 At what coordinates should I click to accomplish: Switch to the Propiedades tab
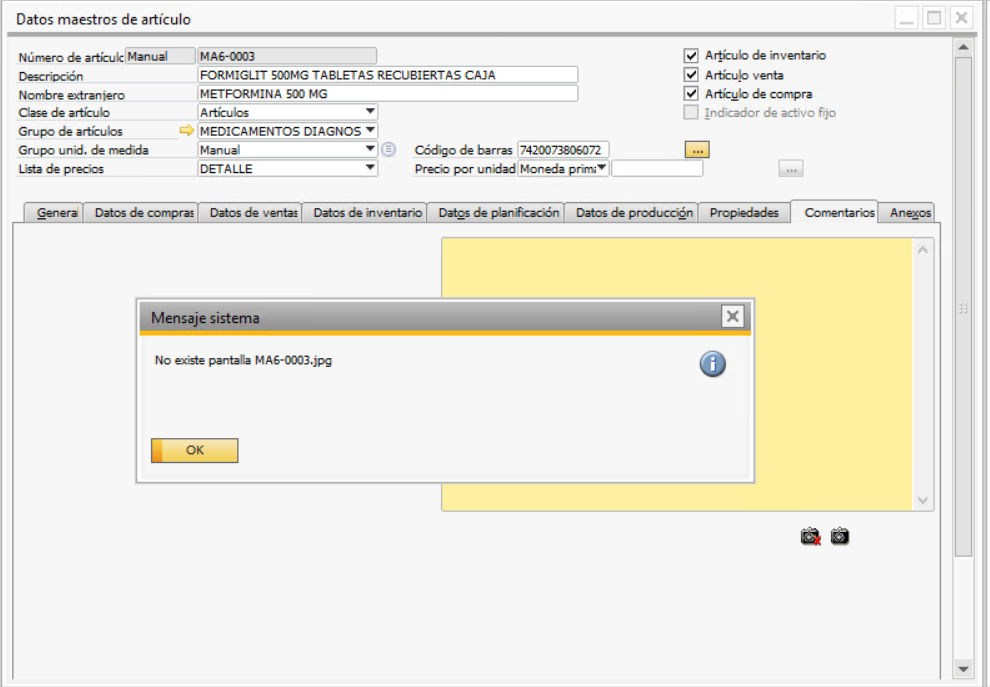pos(744,213)
